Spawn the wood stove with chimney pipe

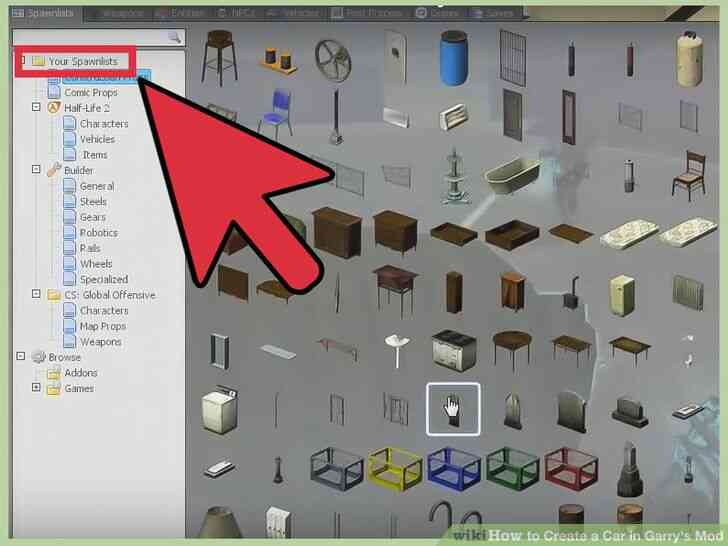pyautogui.click(x=571, y=292)
